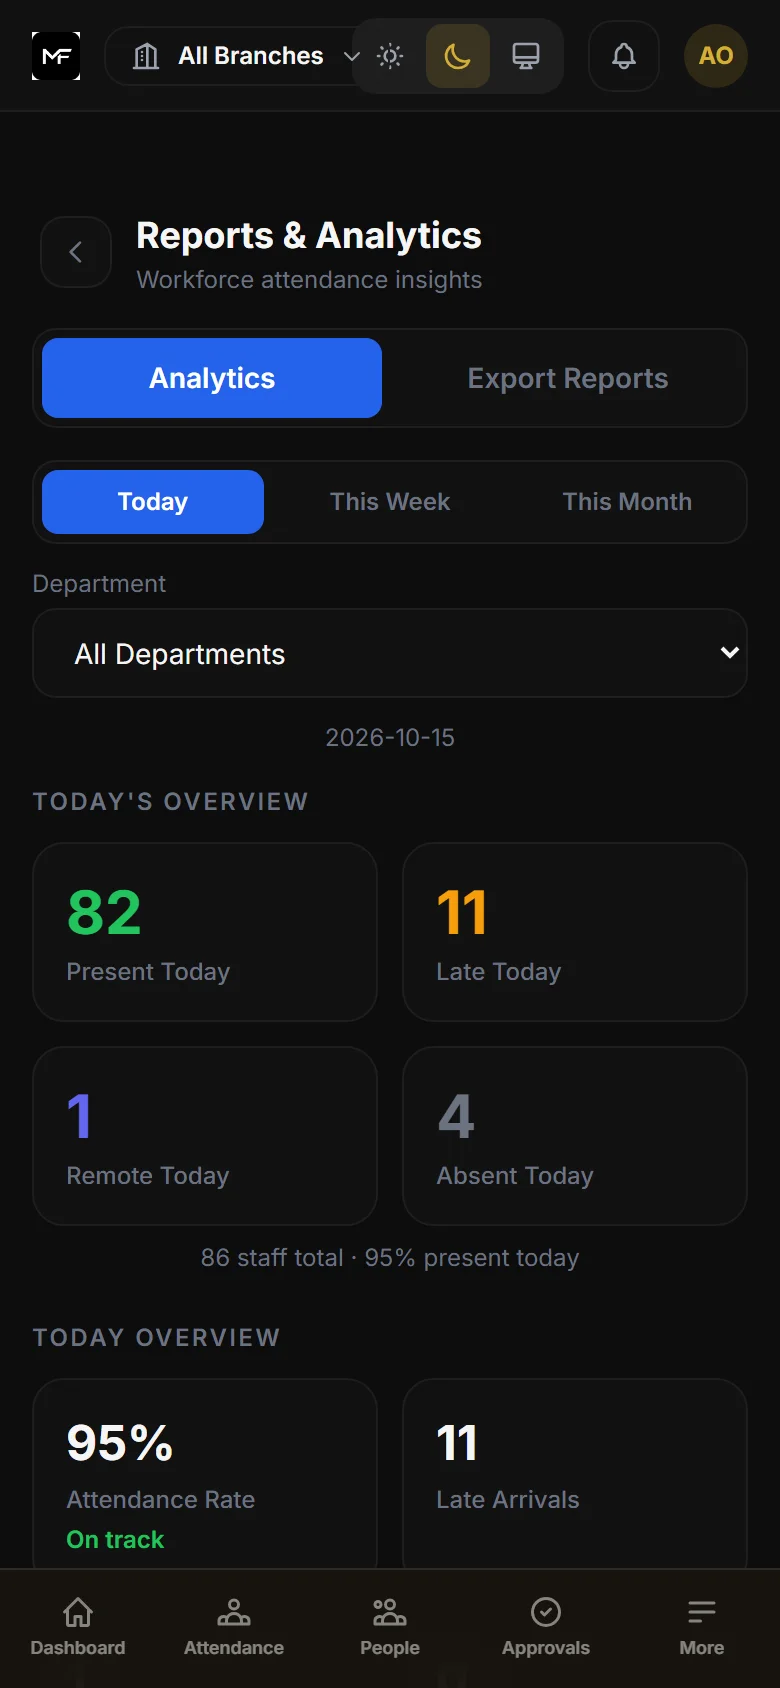This screenshot has height=1688, width=780.
Task: Select the This Month period
Action: pos(627,502)
